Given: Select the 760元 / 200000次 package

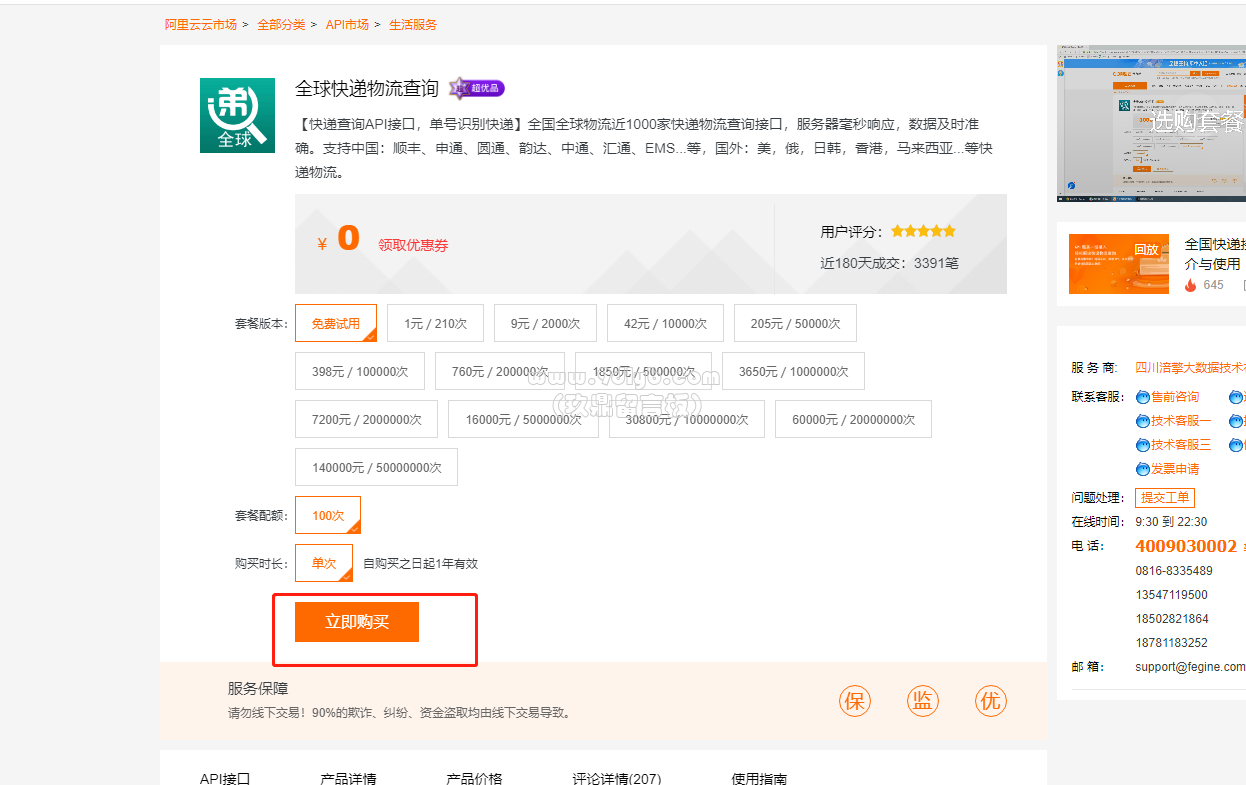Looking at the screenshot, I should pyautogui.click(x=500, y=371).
